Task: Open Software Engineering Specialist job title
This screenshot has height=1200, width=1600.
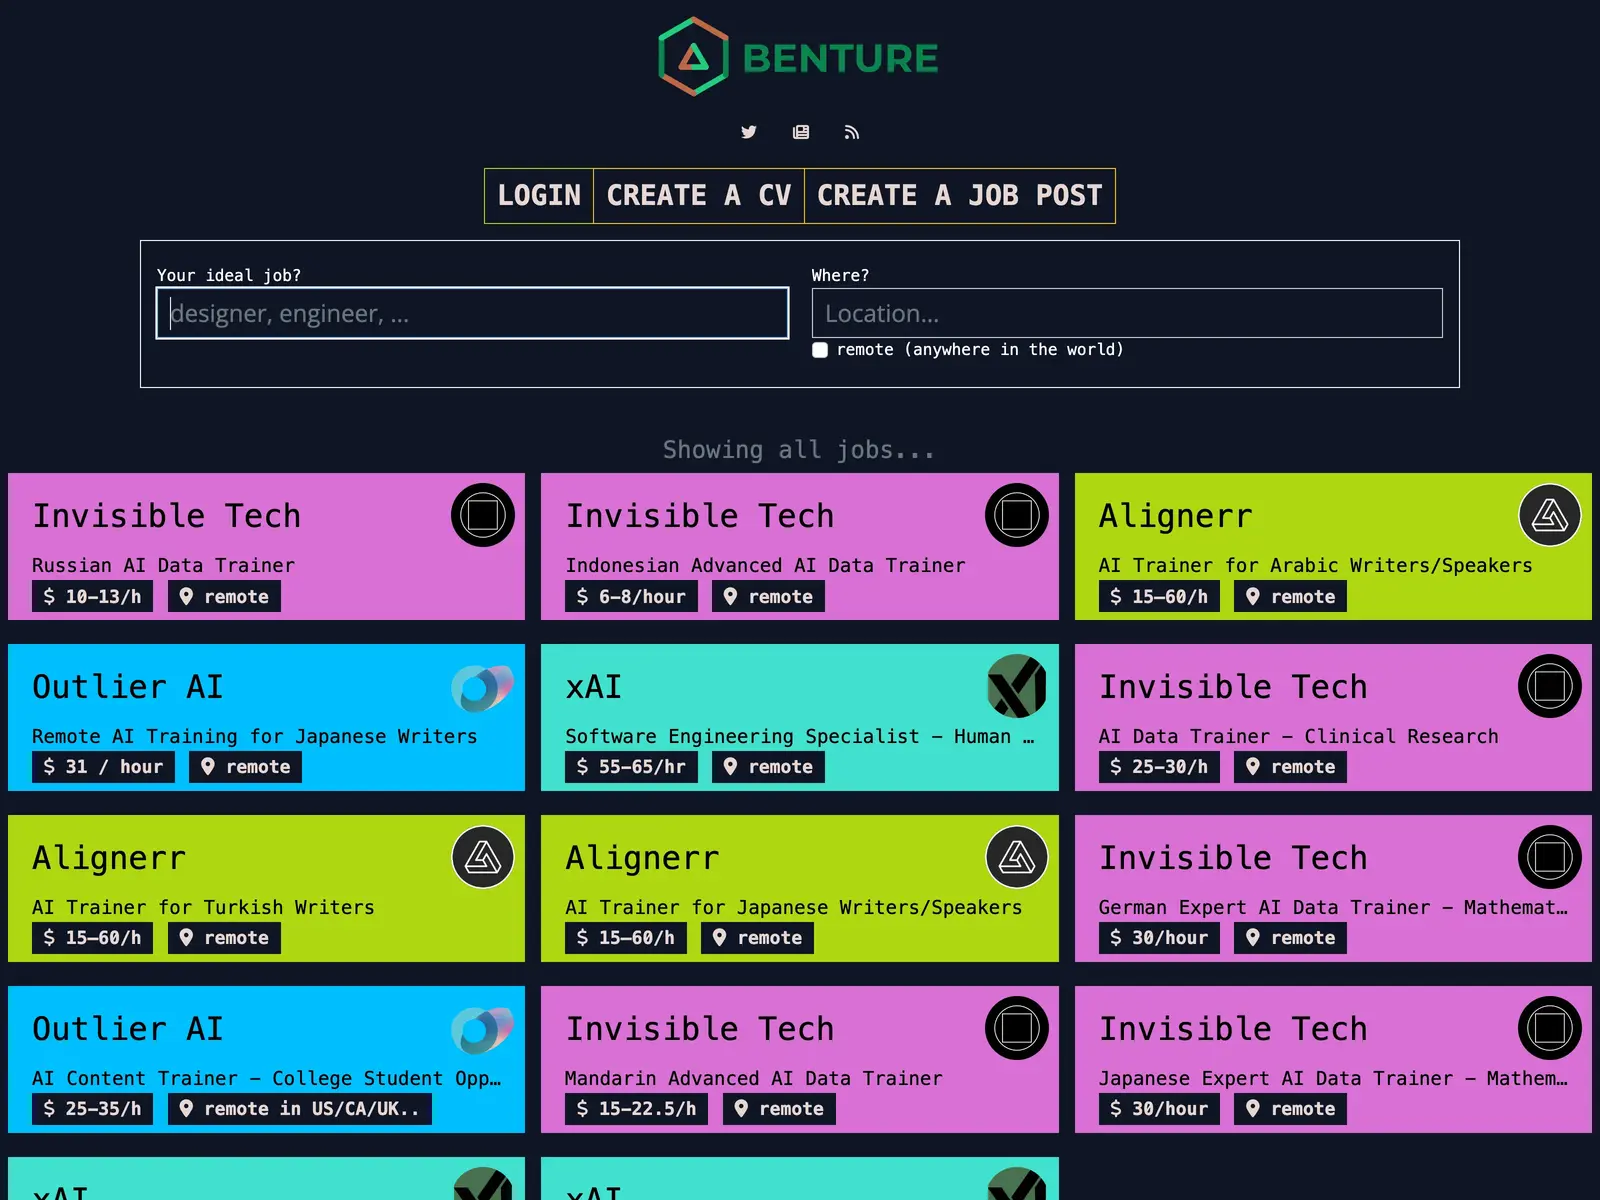Action: pyautogui.click(x=799, y=736)
